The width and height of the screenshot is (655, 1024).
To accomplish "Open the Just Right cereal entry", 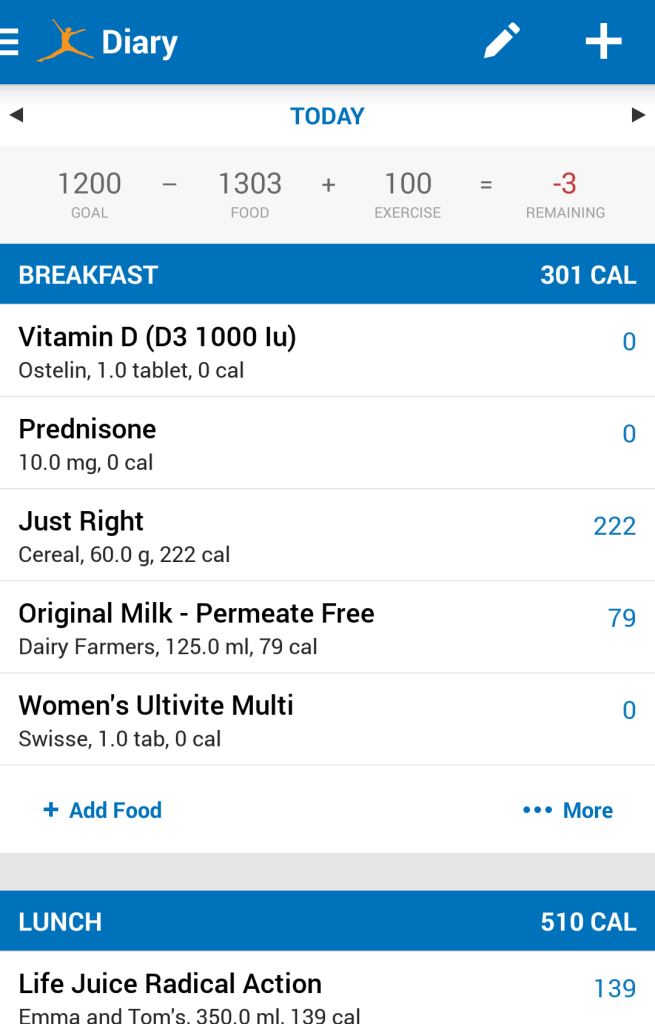I will [300, 535].
